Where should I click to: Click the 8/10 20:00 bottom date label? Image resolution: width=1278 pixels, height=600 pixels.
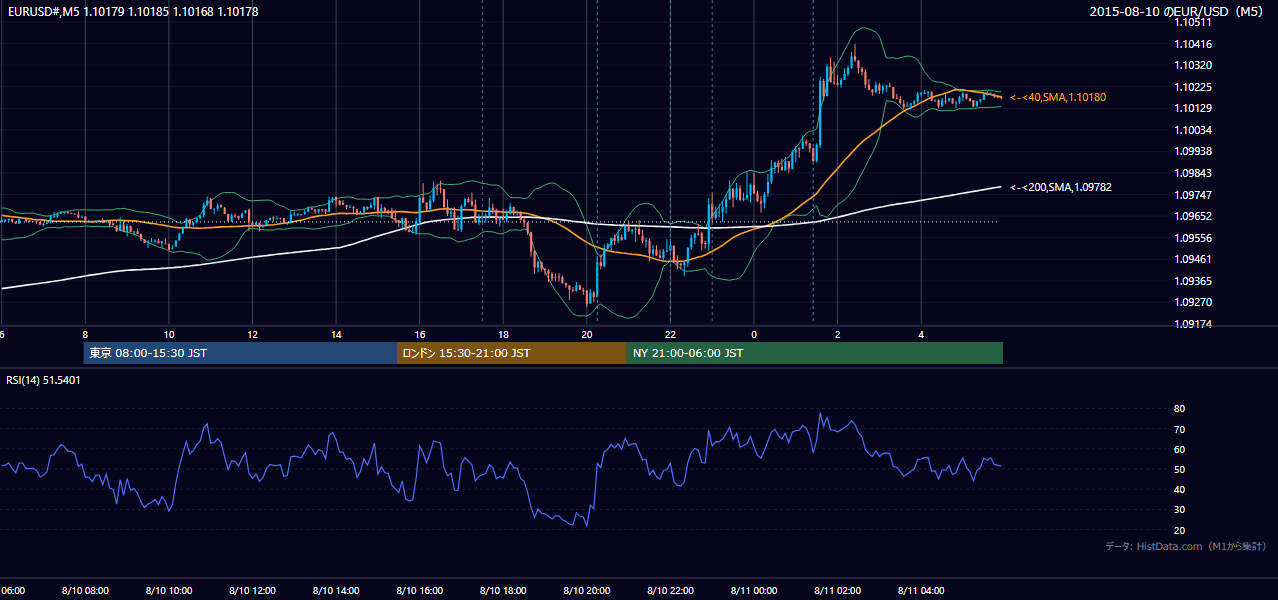coord(587,591)
